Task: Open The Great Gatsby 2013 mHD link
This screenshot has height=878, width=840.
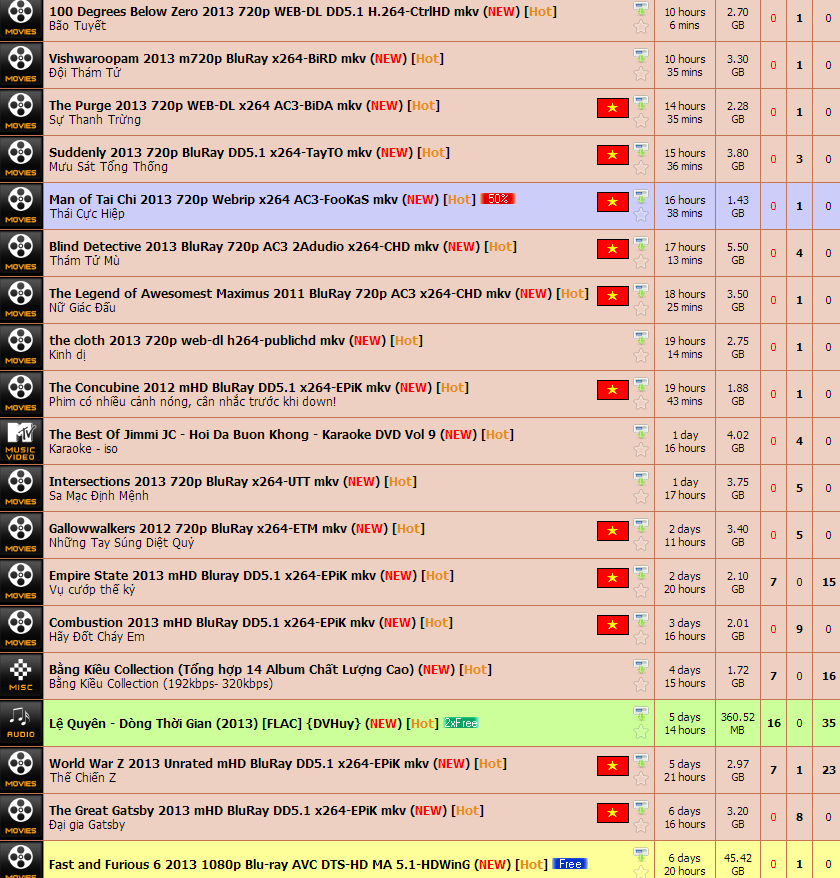Action: tap(227, 811)
